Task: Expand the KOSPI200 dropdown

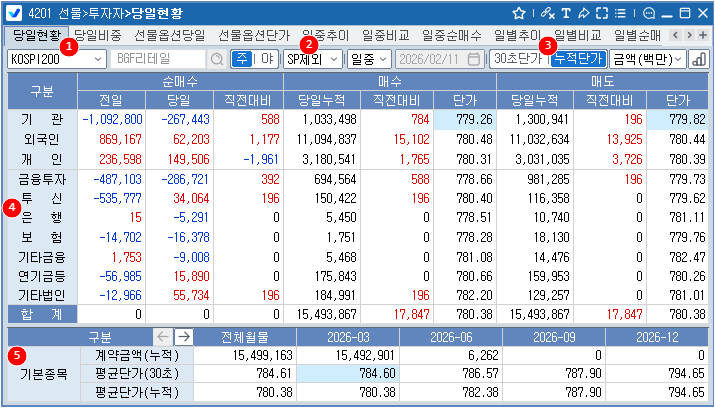Action: [57, 59]
